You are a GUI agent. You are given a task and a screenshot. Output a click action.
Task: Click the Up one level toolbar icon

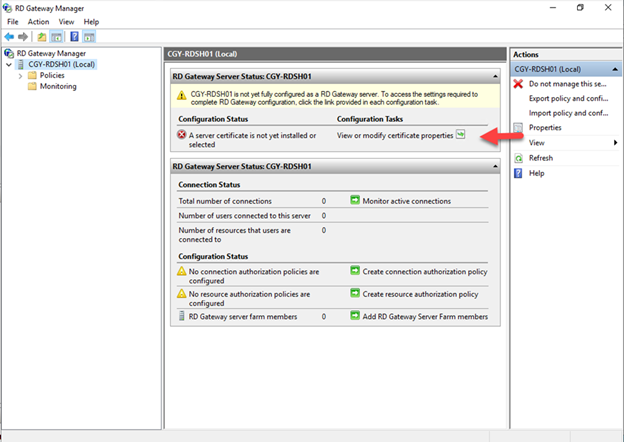(x=42, y=36)
